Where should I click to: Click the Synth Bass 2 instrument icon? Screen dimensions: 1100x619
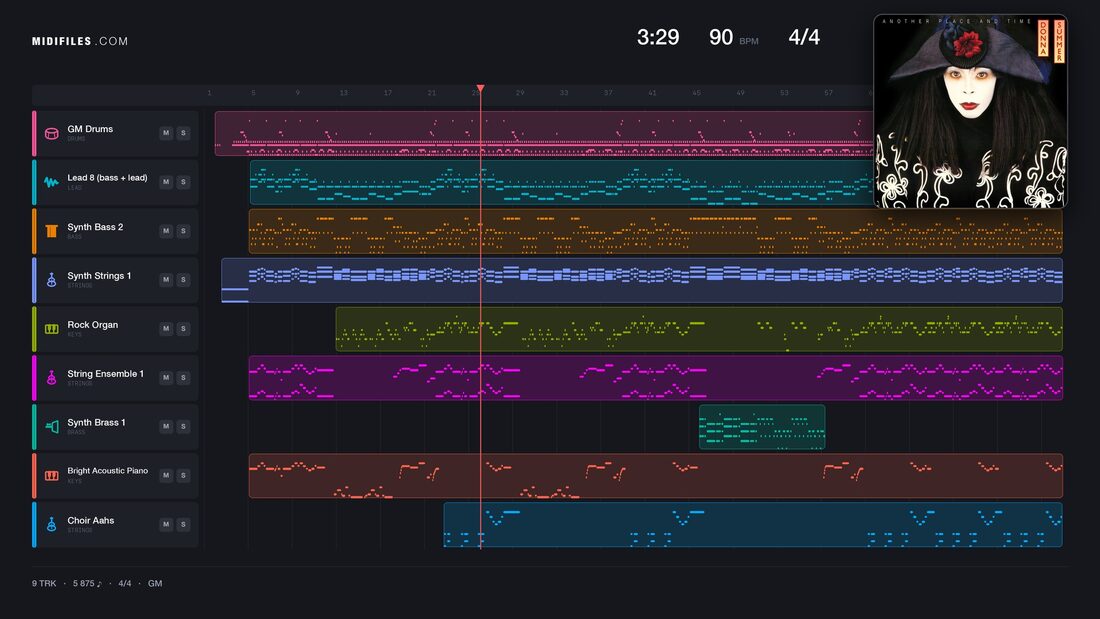[x=51, y=231]
